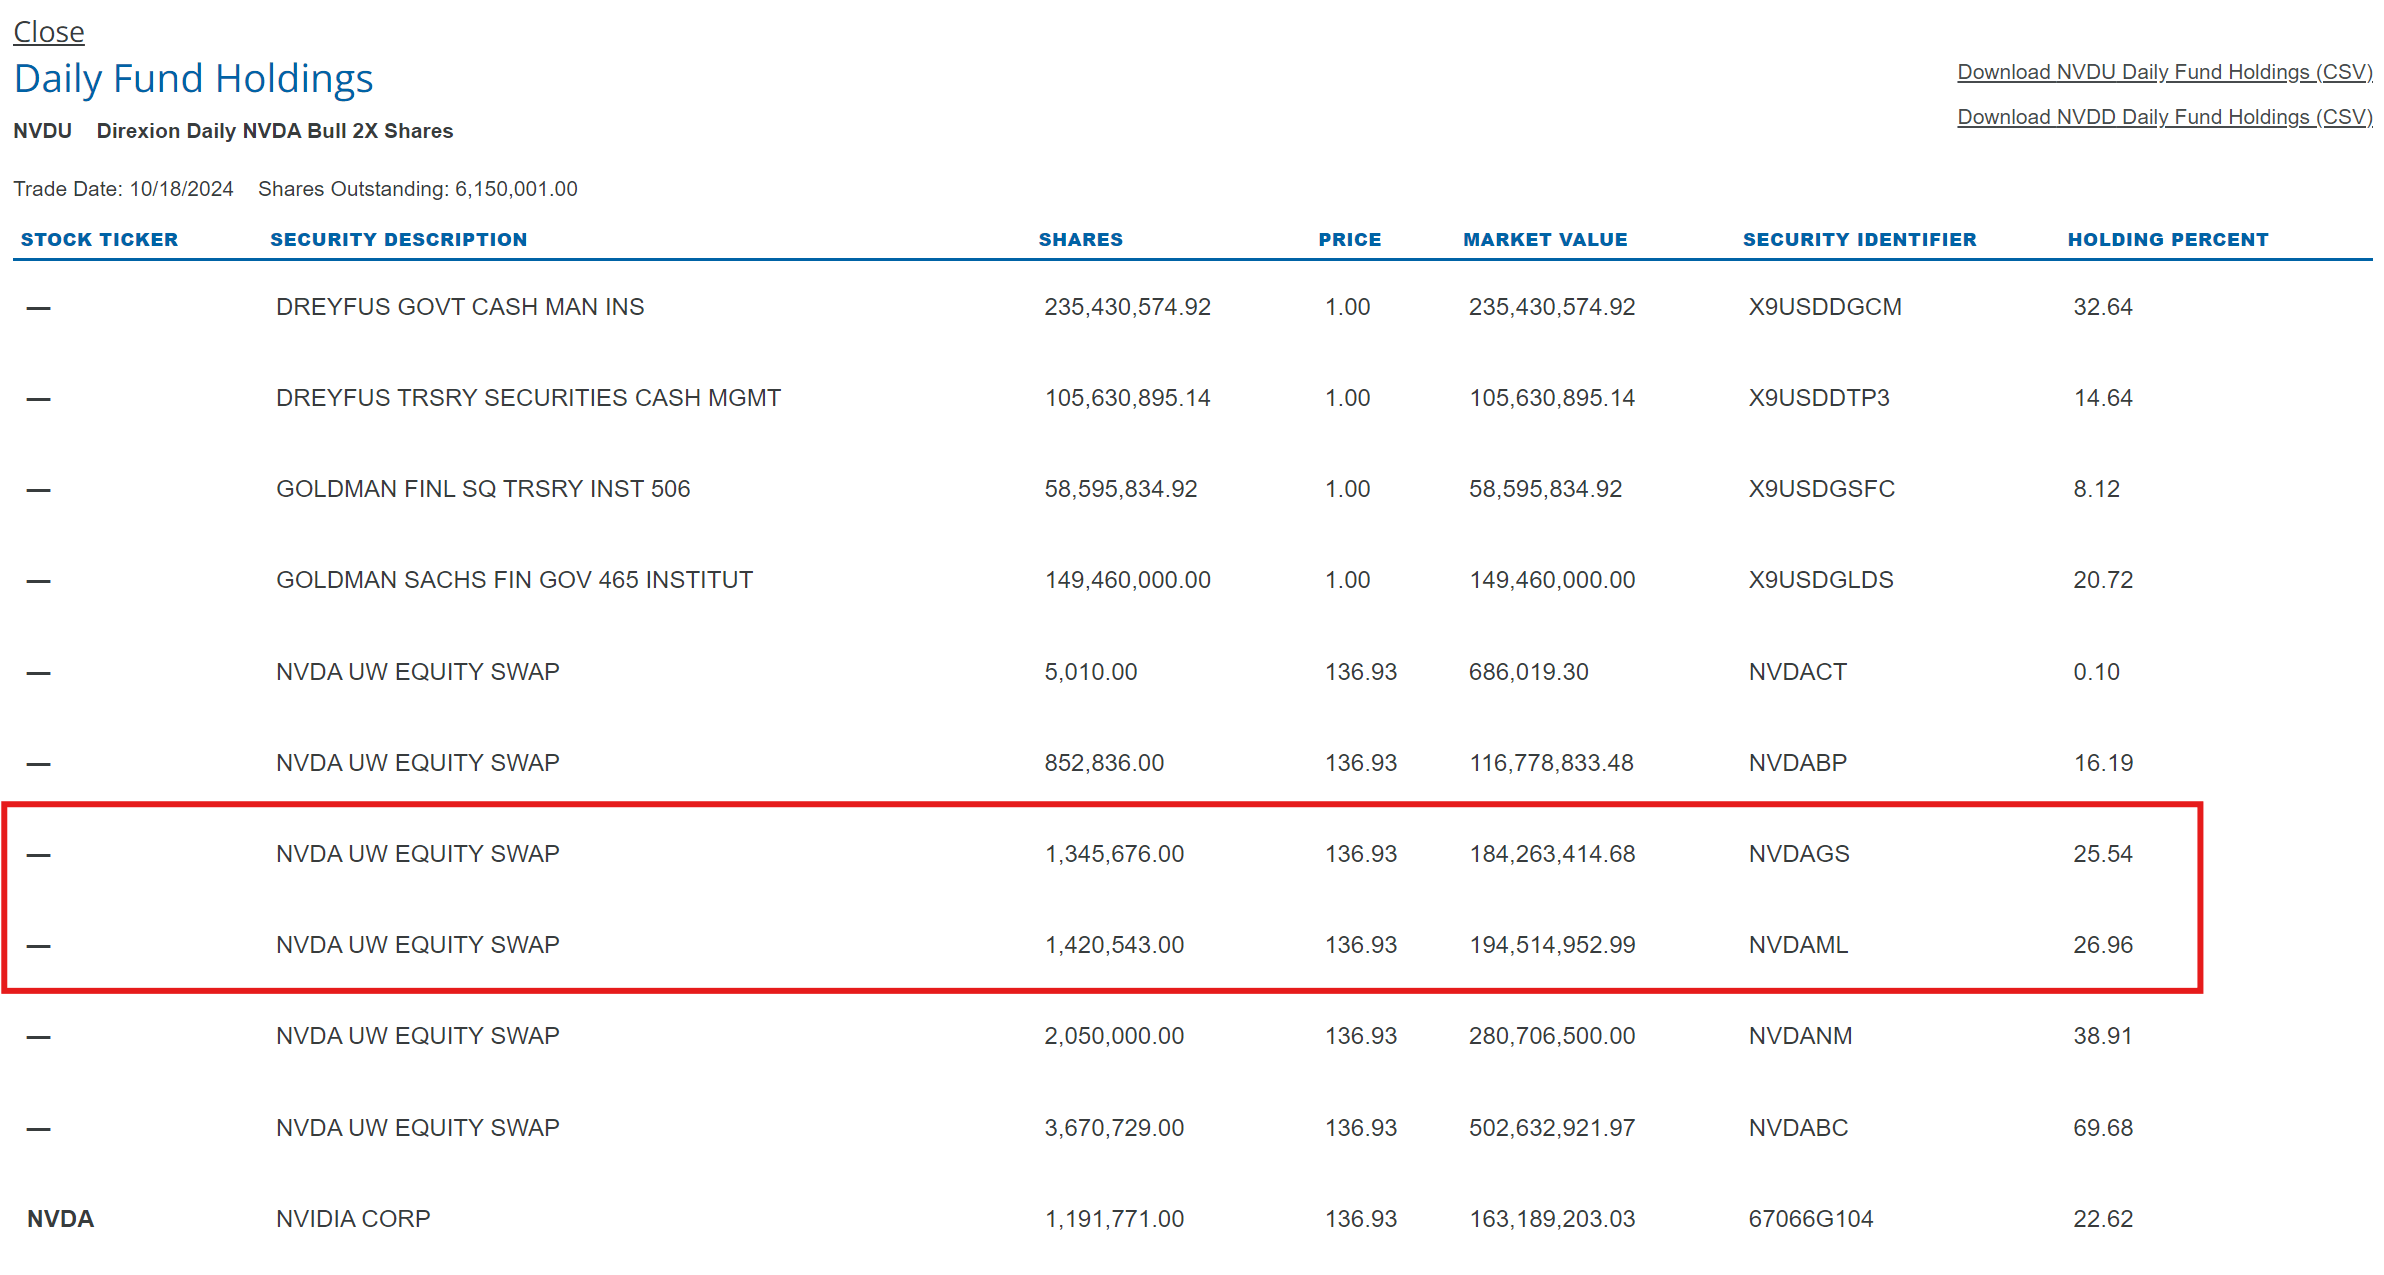Click the Holding Percent column header
Screen dimensions: 2384x1275
(x=2167, y=239)
